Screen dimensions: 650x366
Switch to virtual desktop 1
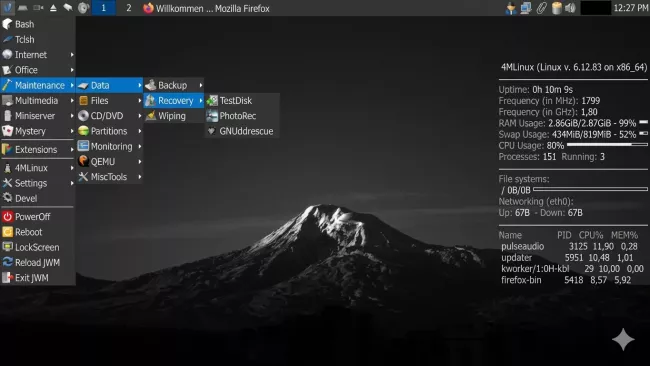[103, 8]
